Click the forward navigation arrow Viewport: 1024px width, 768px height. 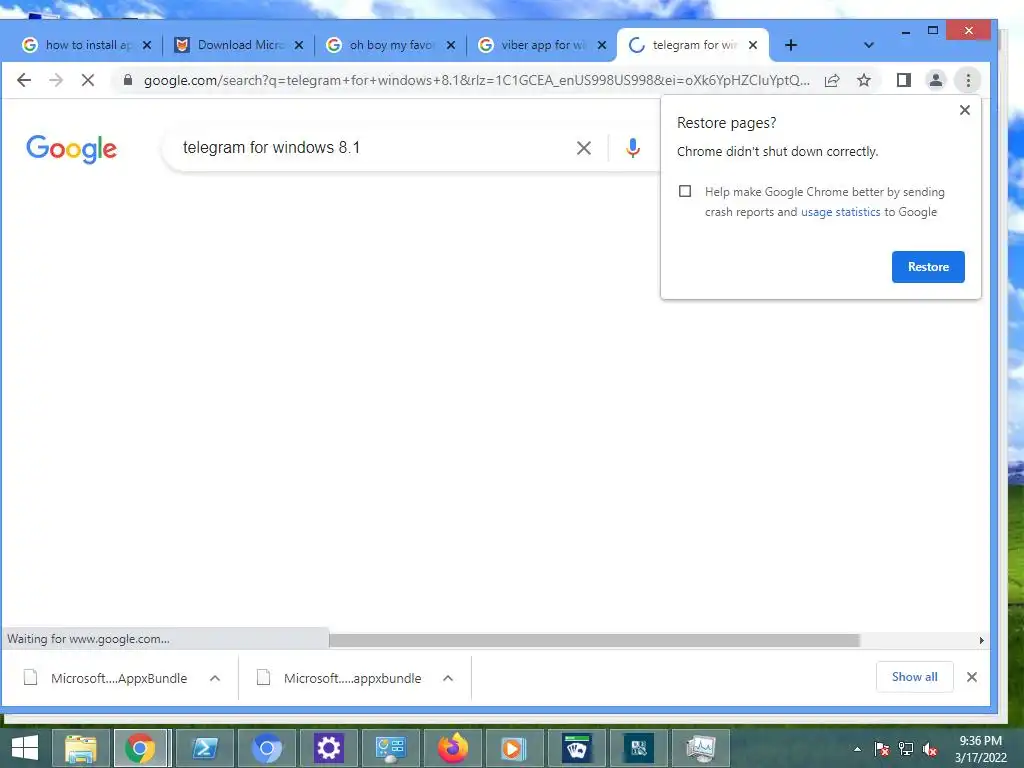coord(56,80)
